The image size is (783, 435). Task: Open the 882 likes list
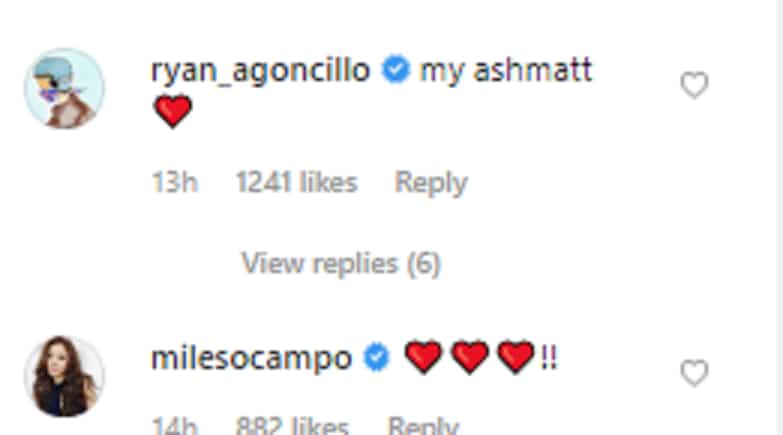pyautogui.click(x=292, y=425)
